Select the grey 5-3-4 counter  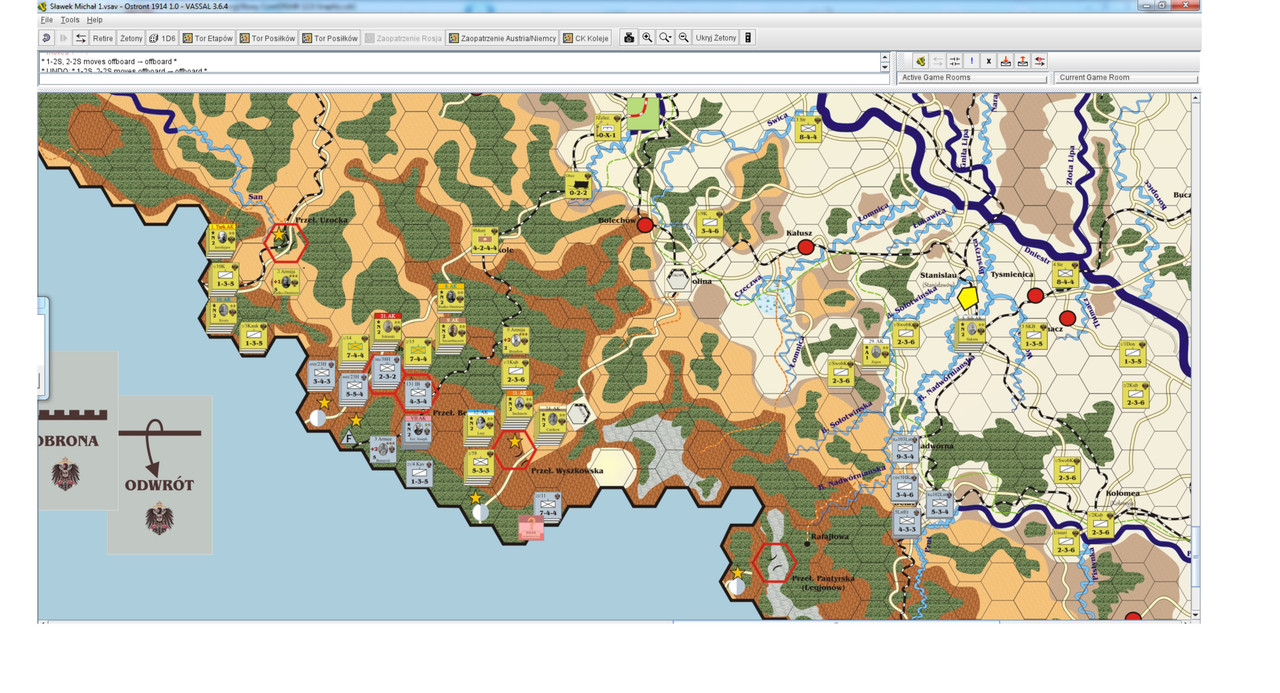click(938, 504)
